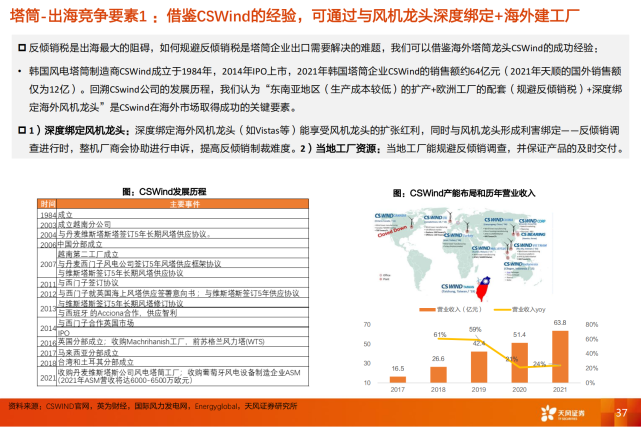Select the 1984 成立 table row
Screen dimensions: 641x427
click(173, 214)
